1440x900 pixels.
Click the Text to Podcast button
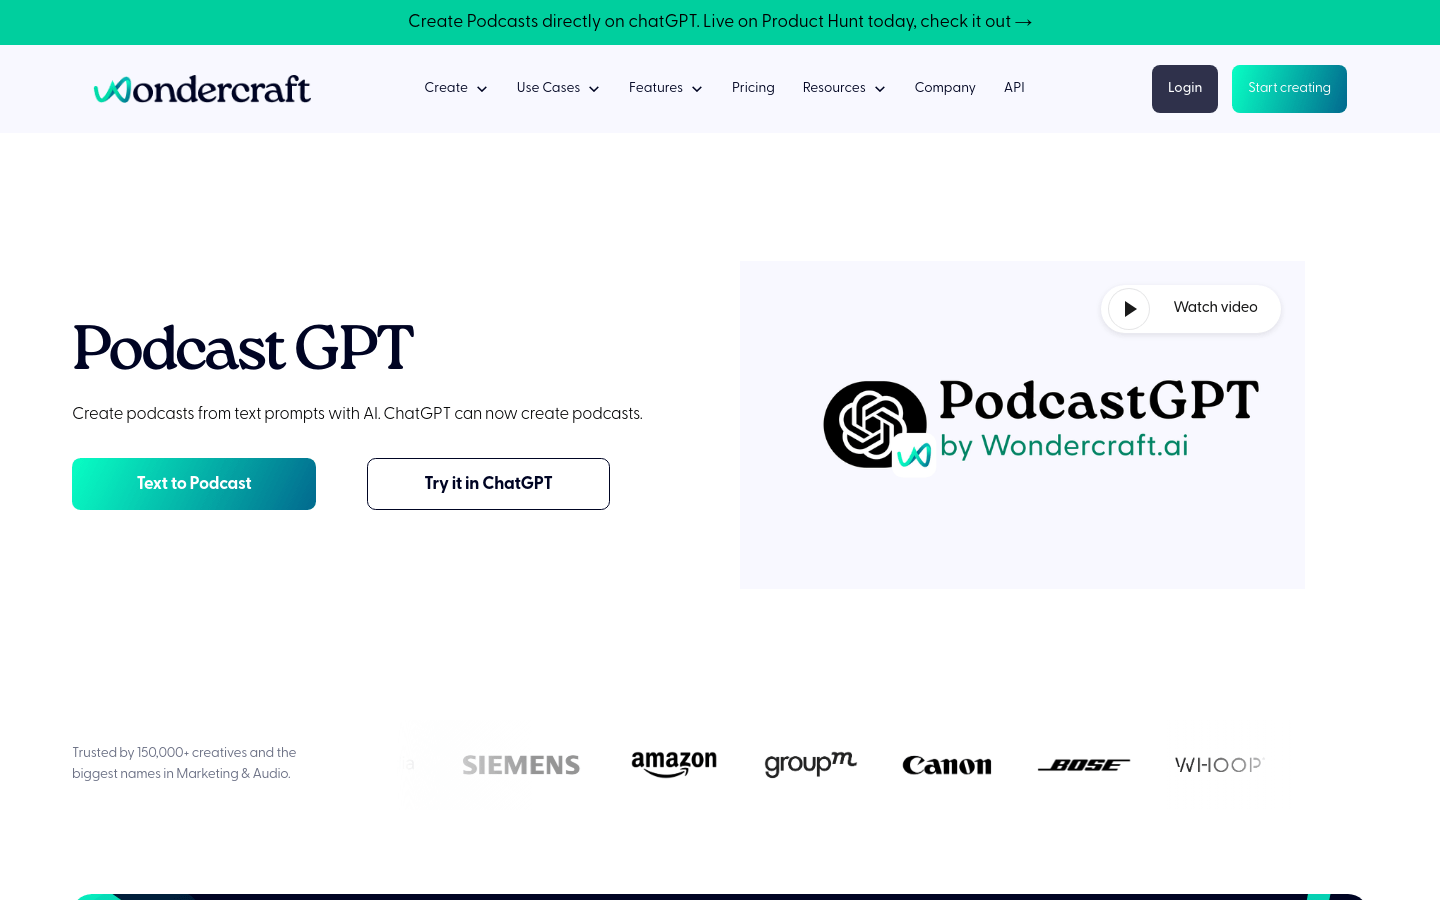click(x=194, y=484)
